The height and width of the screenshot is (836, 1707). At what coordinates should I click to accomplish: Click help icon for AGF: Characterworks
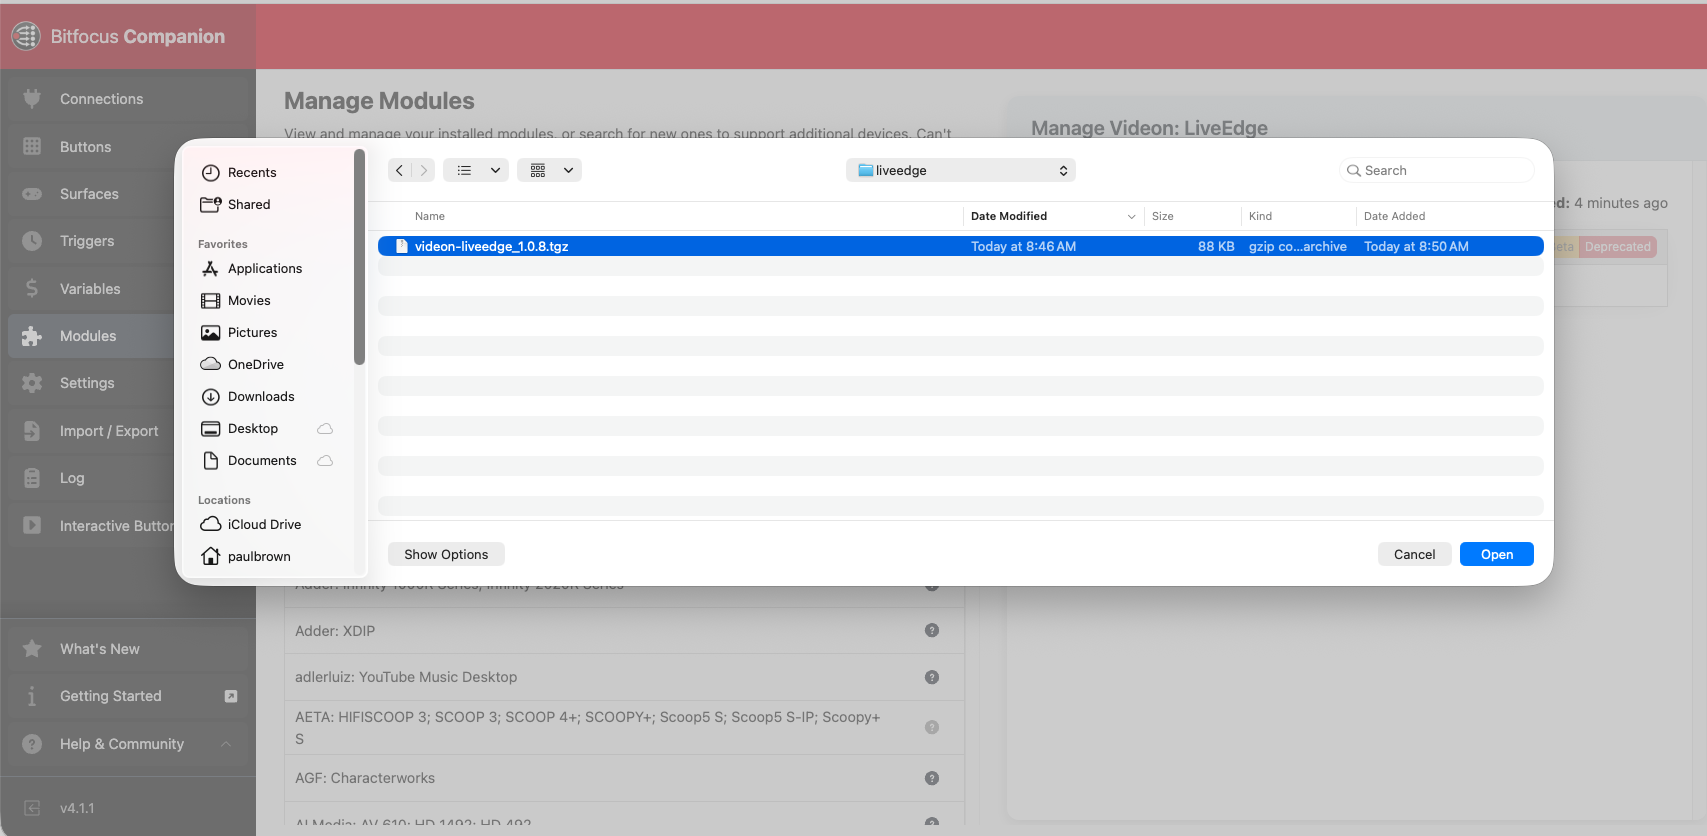click(x=932, y=778)
